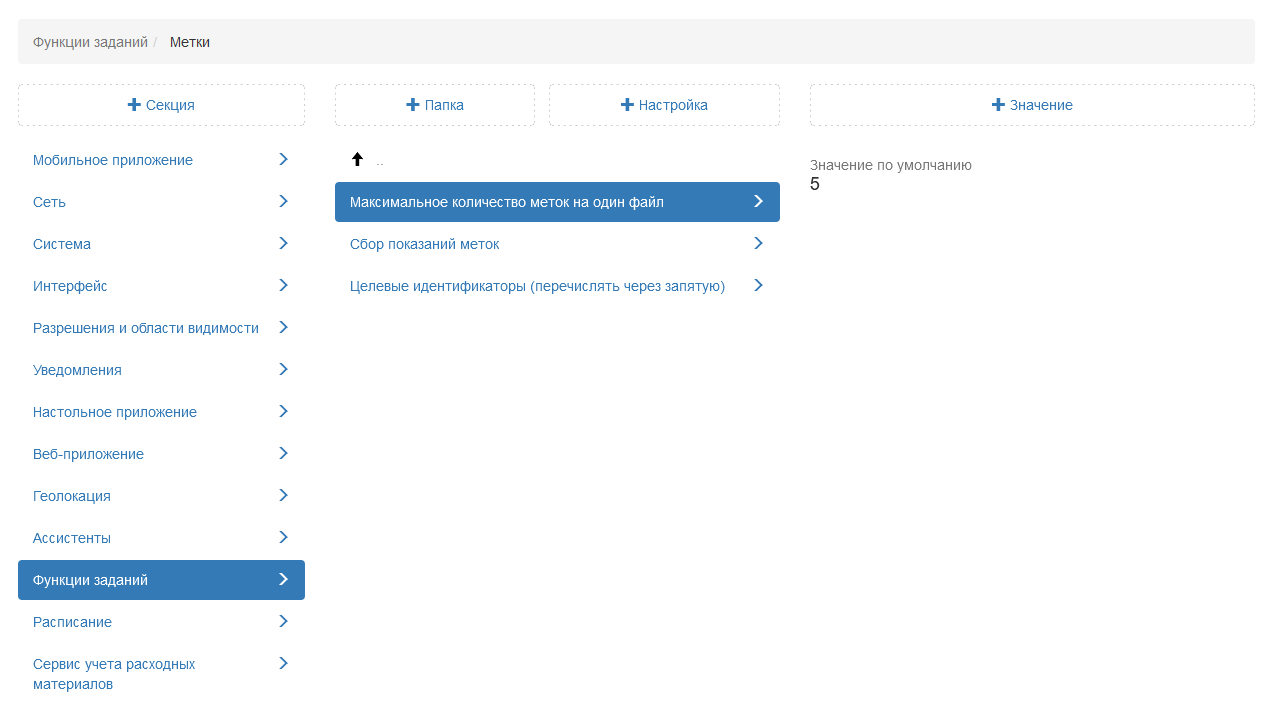Go up one level with the arrow icon
The width and height of the screenshot is (1273, 721).
(x=357, y=160)
